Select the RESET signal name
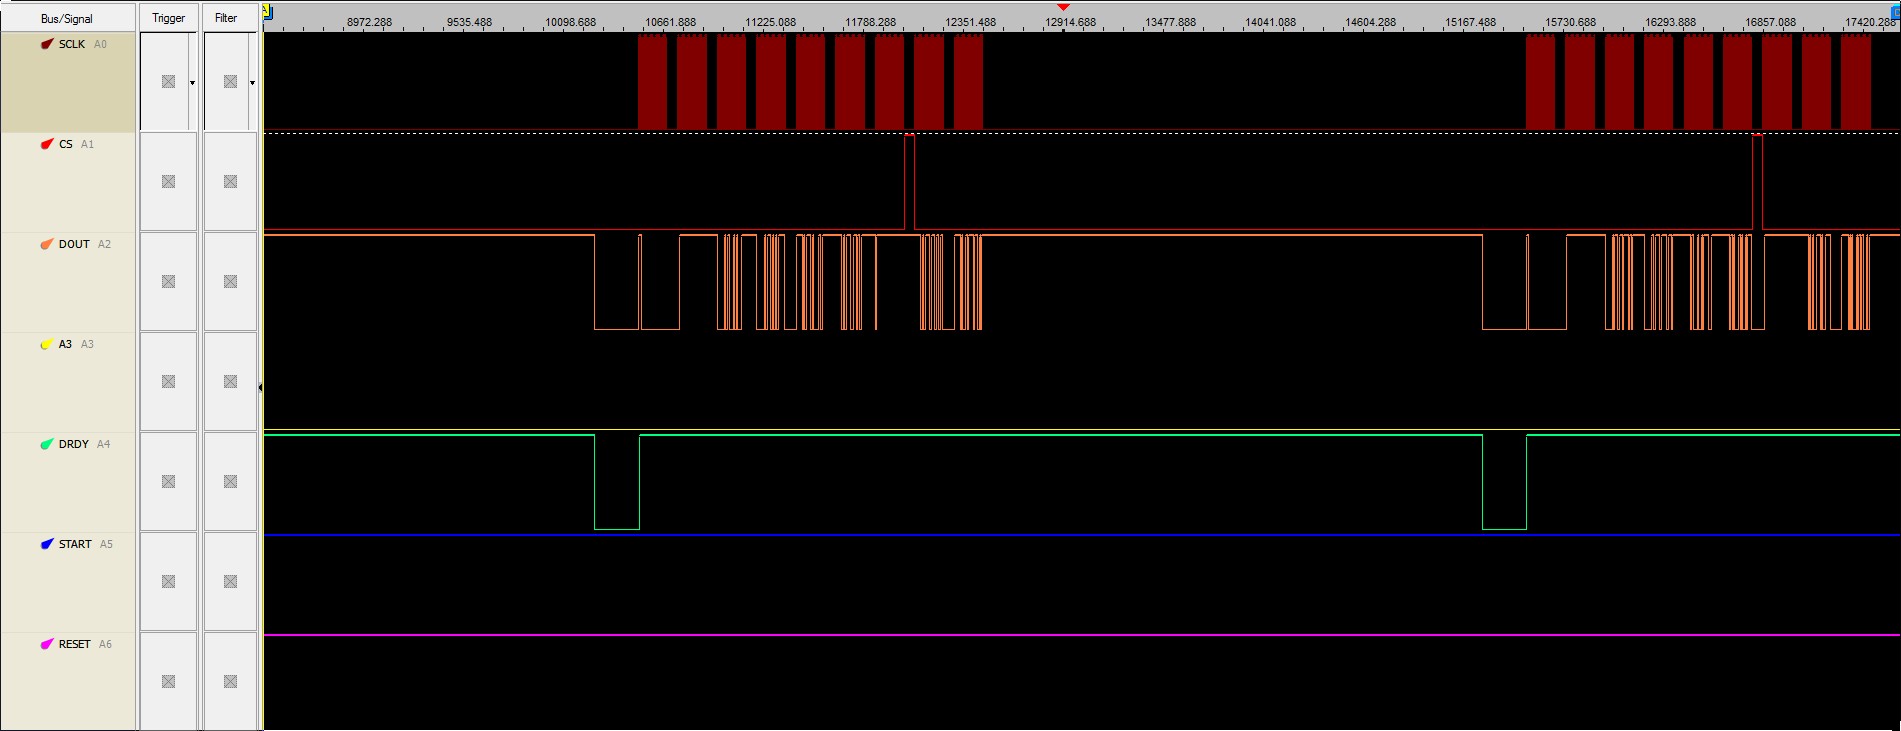This screenshot has width=1901, height=731. [x=75, y=644]
